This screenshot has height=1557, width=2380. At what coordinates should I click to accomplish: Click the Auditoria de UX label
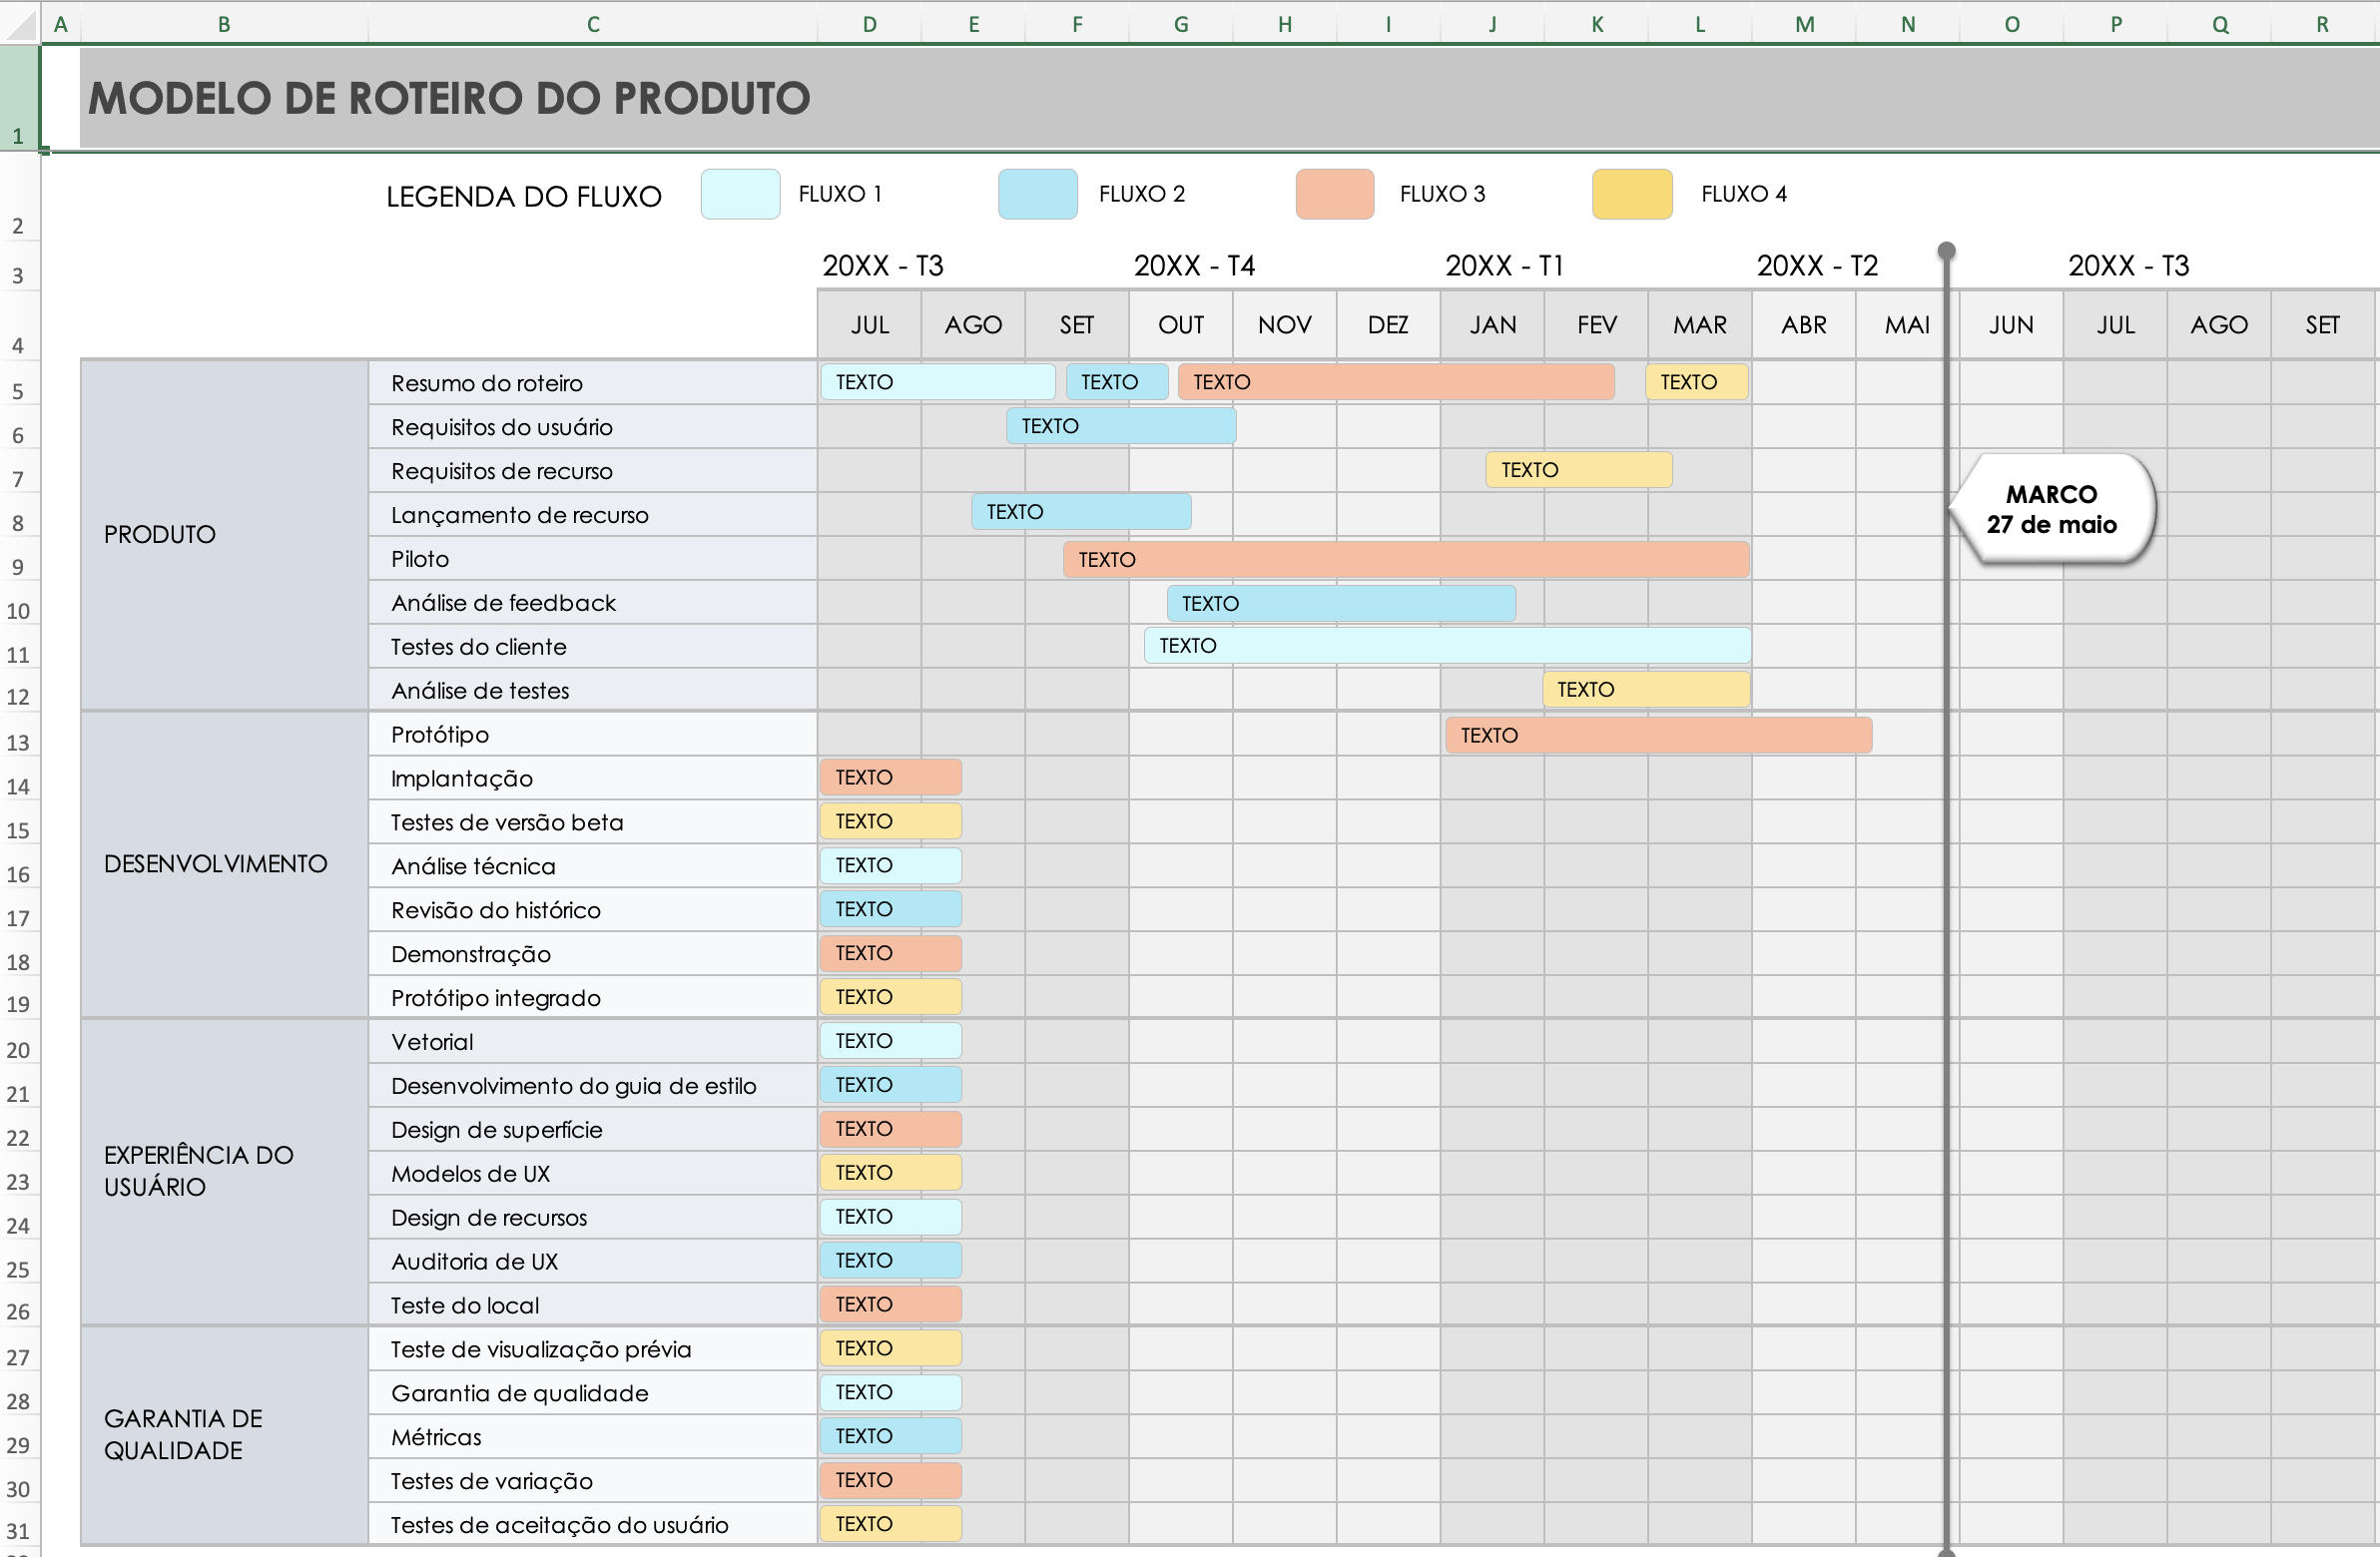[x=475, y=1262]
